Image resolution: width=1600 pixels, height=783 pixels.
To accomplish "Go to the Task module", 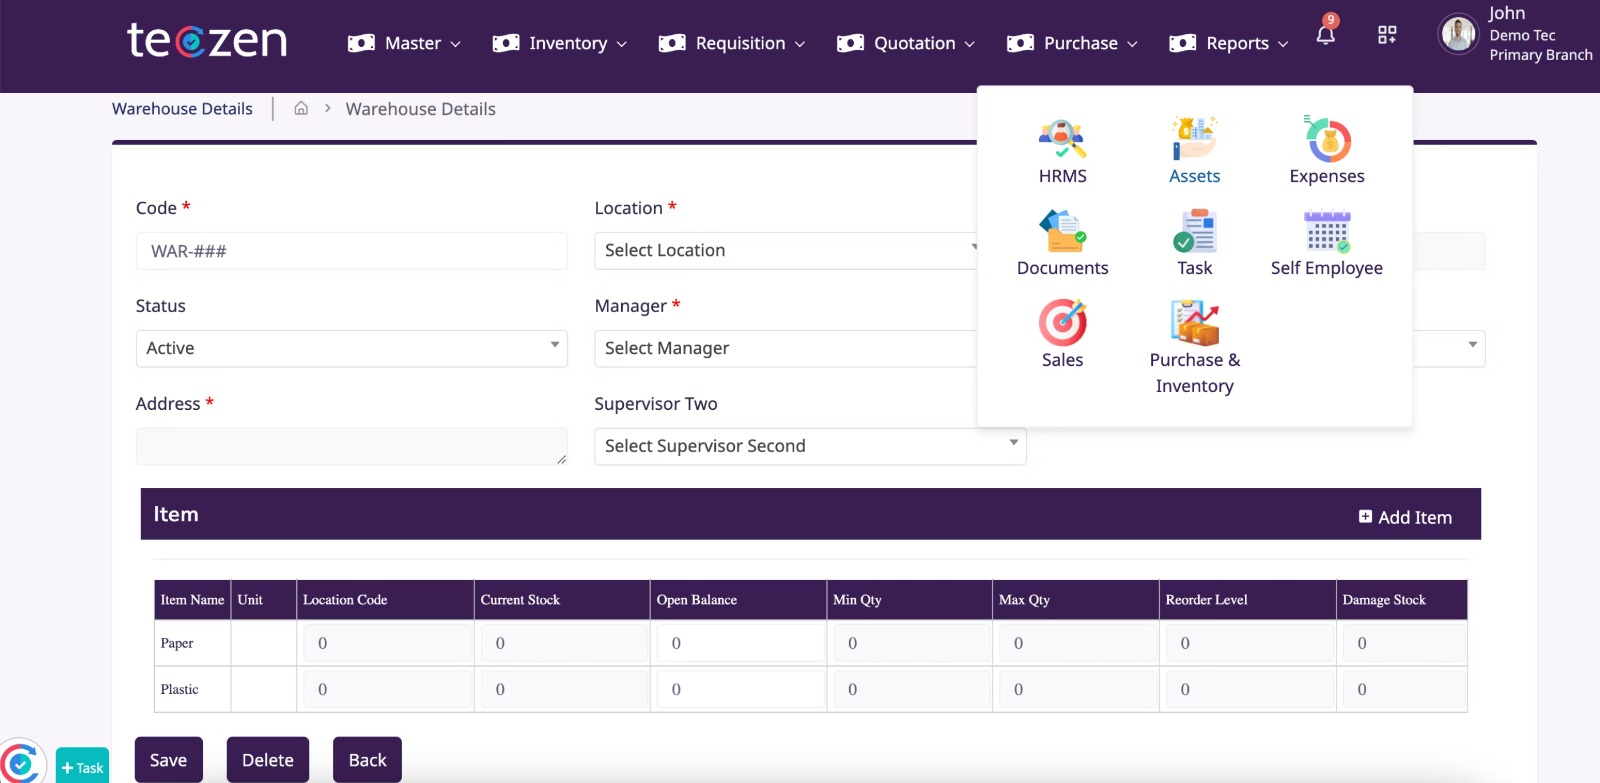I will click(1194, 233).
